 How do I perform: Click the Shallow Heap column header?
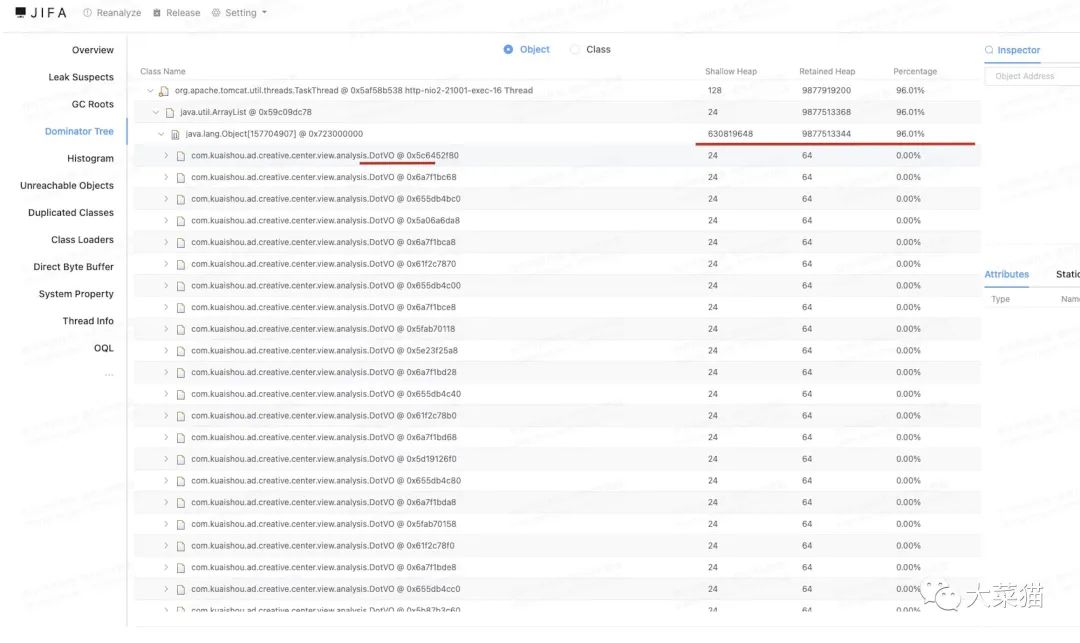coord(731,72)
